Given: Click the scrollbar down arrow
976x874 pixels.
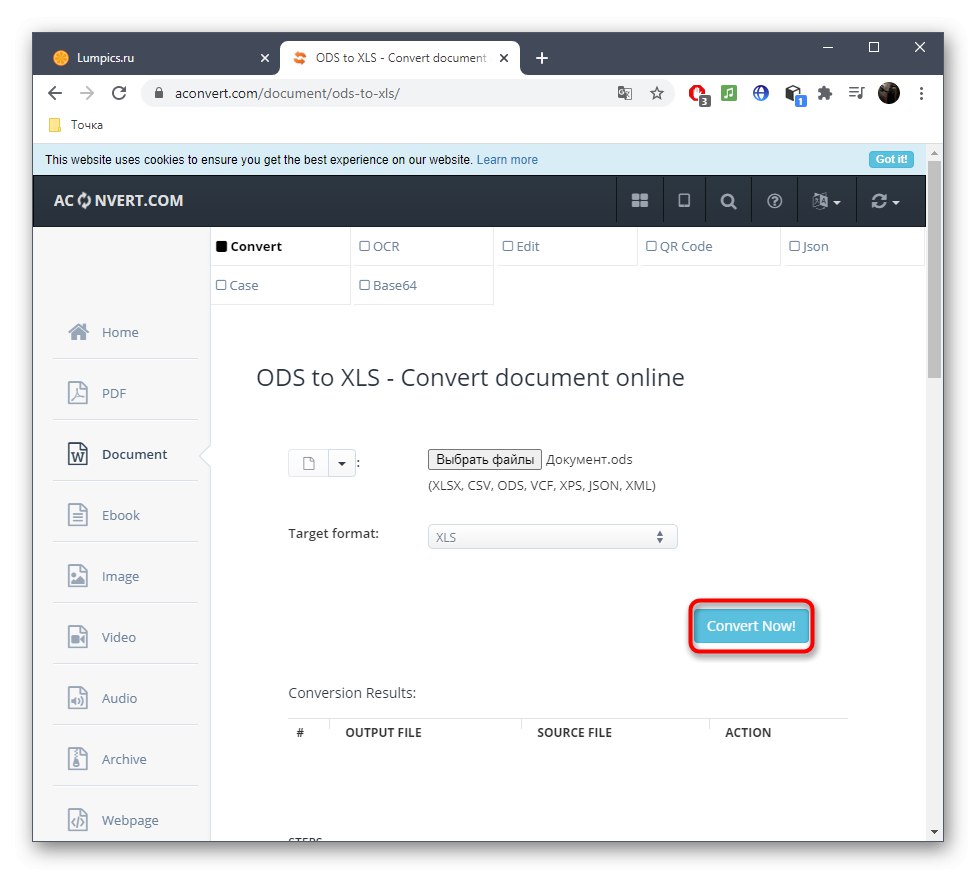Looking at the screenshot, I should pyautogui.click(x=934, y=832).
